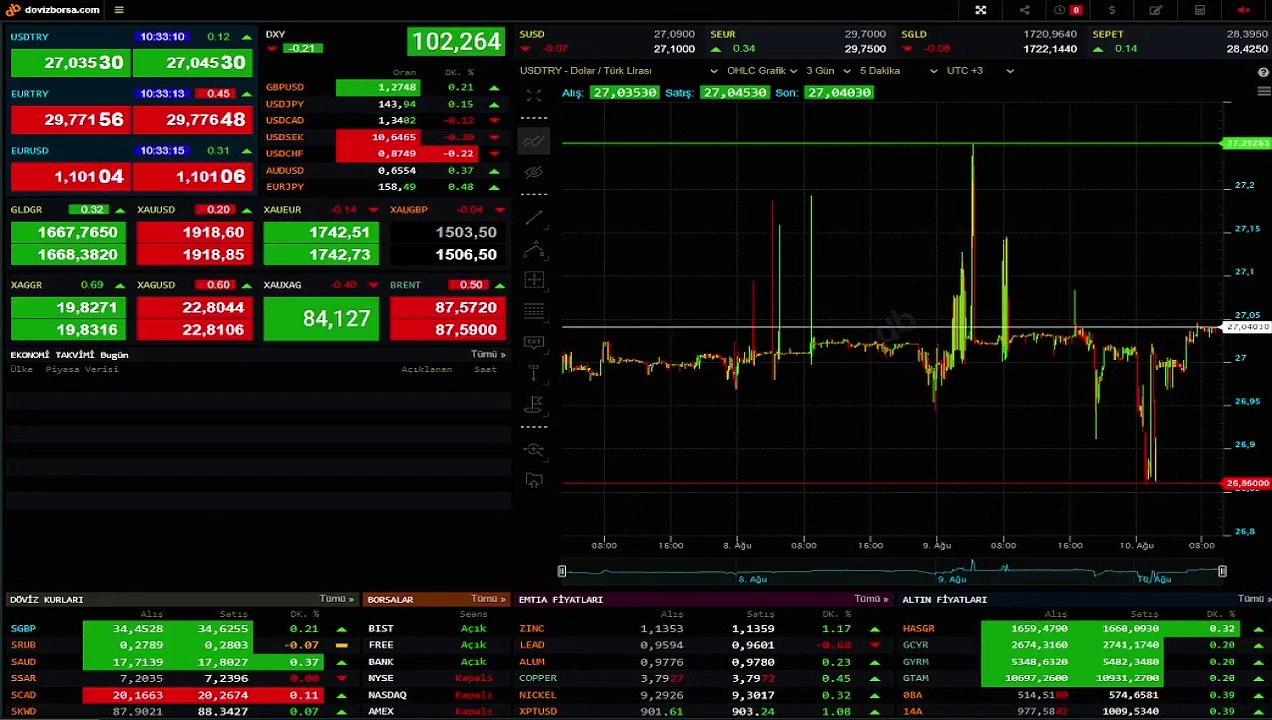Select the SGBP row in Döviz Kurları

point(182,629)
